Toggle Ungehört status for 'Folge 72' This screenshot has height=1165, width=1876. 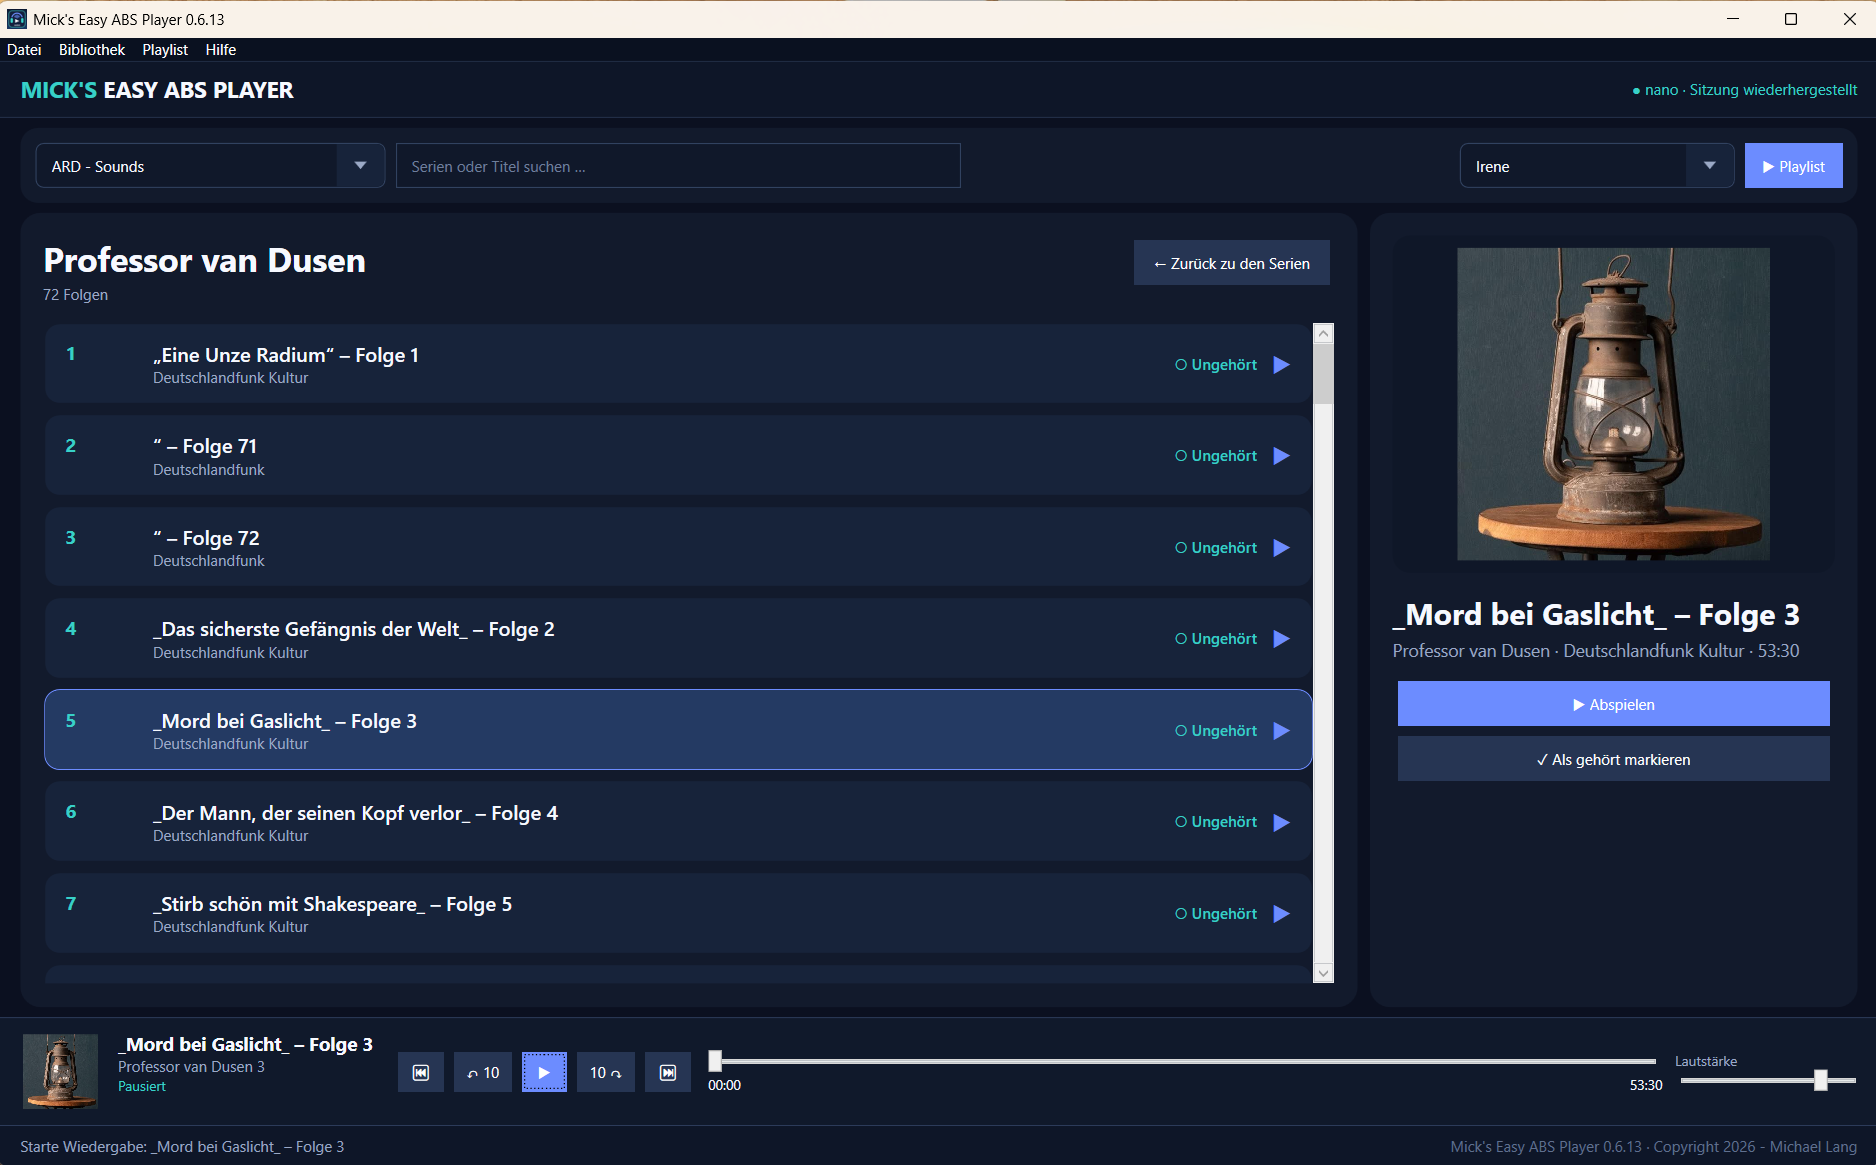(x=1216, y=548)
